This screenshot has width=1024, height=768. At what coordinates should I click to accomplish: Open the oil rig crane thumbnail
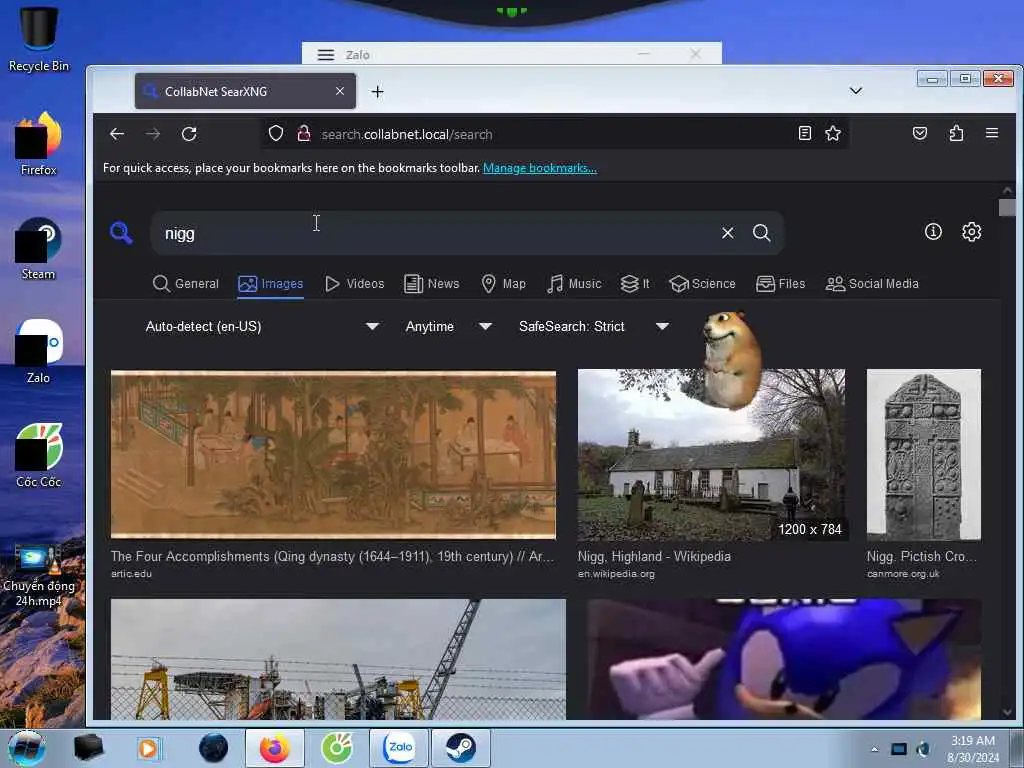(338, 658)
